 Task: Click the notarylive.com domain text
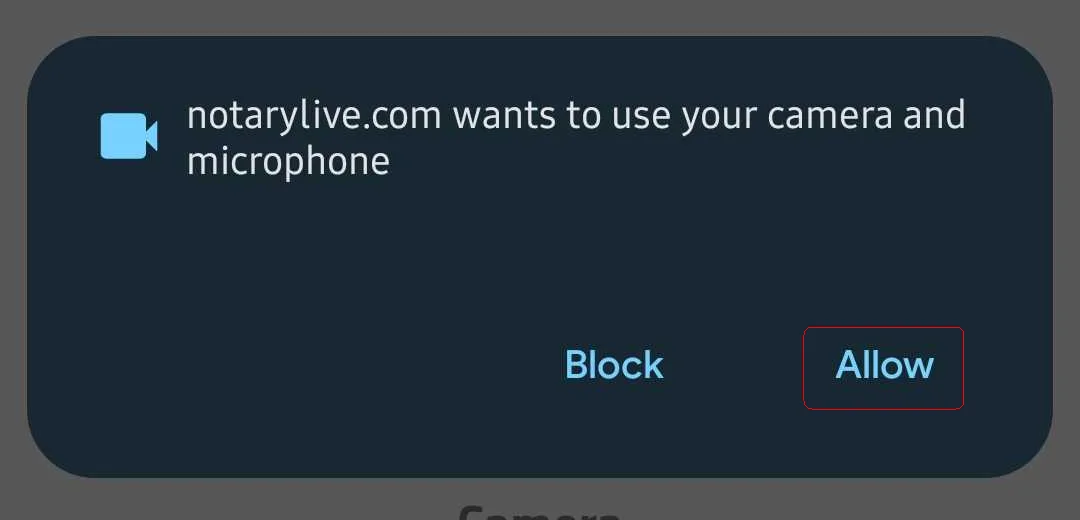pos(314,116)
